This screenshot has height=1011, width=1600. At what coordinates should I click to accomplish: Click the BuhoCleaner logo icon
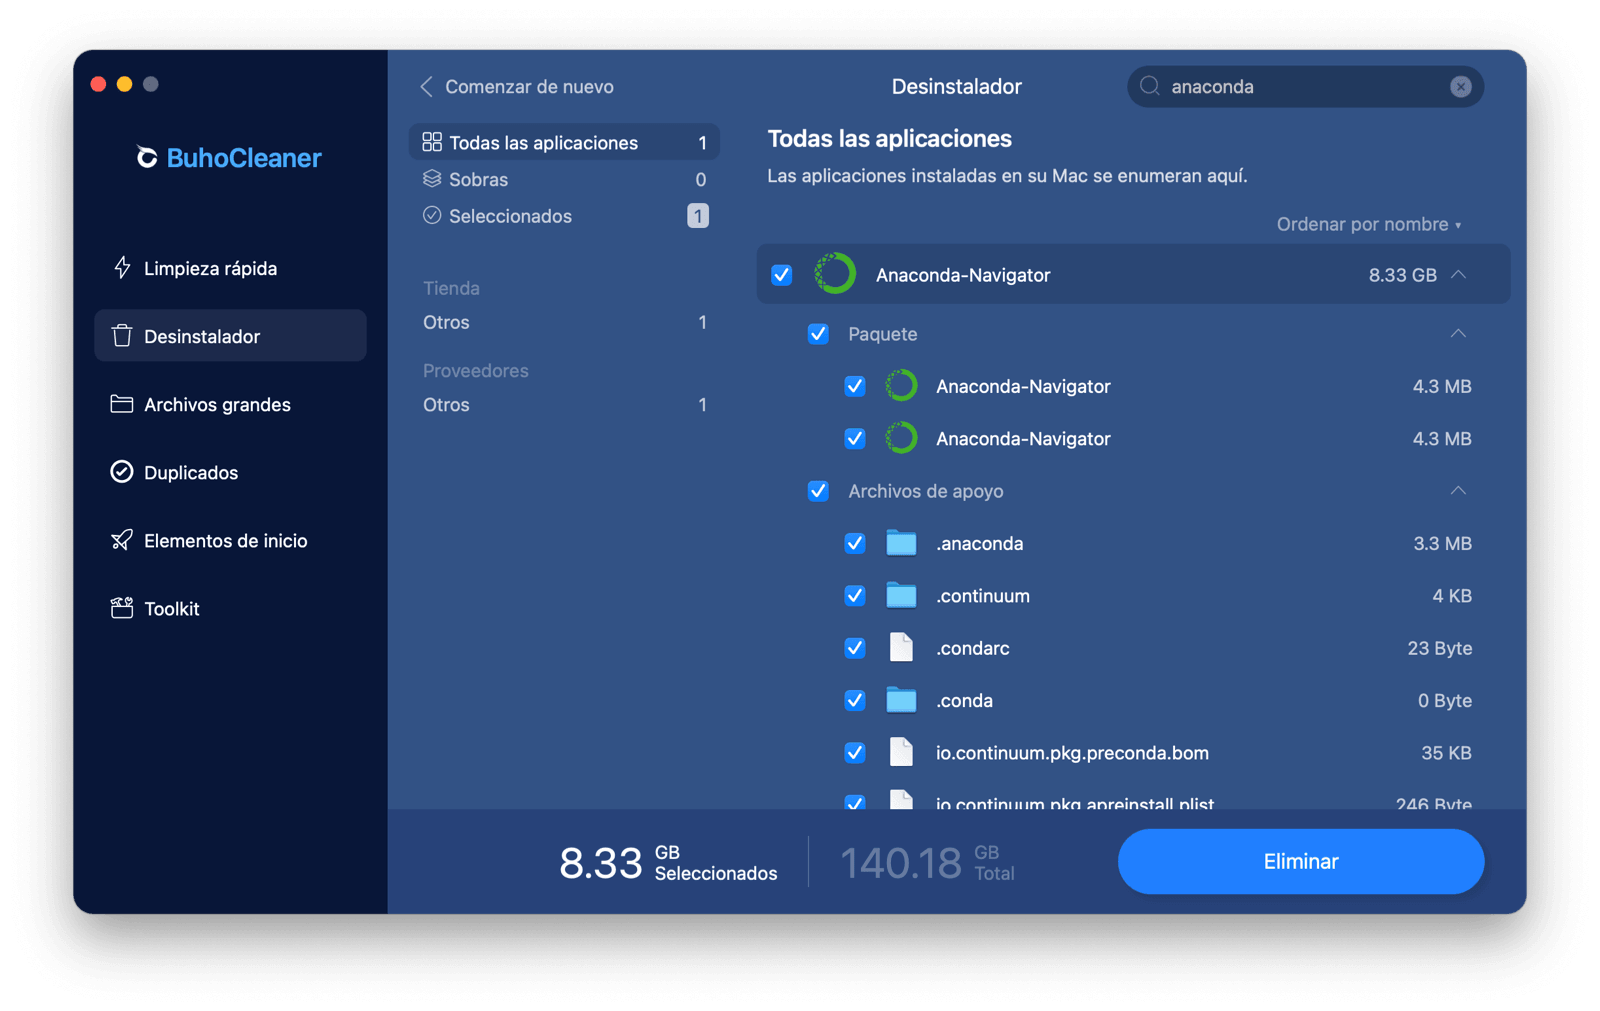(x=147, y=157)
